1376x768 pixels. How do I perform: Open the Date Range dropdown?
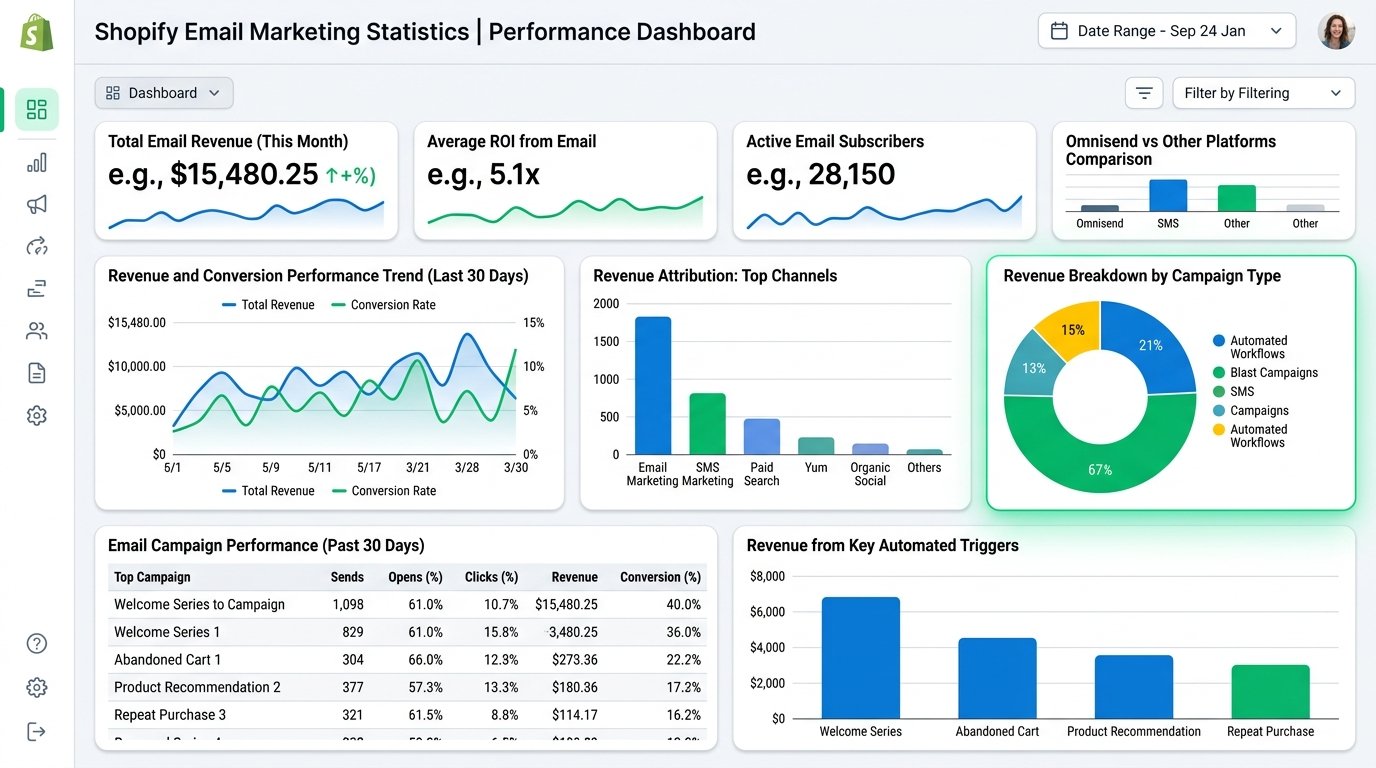[1167, 31]
